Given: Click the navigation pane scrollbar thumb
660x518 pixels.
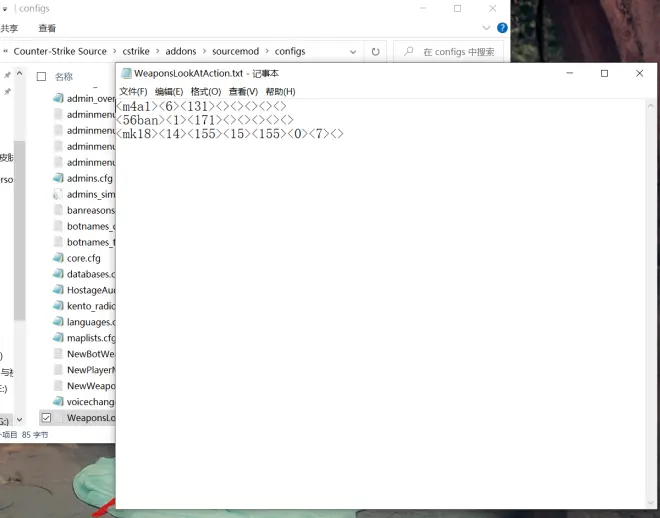Looking at the screenshot, I should (19, 231).
